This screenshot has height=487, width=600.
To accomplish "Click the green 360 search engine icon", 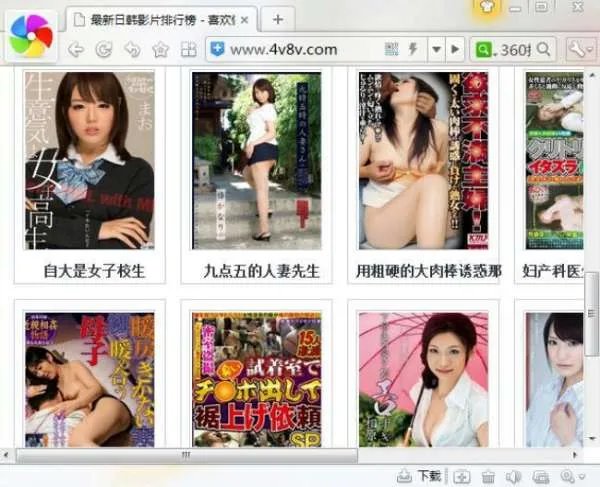I will point(483,49).
